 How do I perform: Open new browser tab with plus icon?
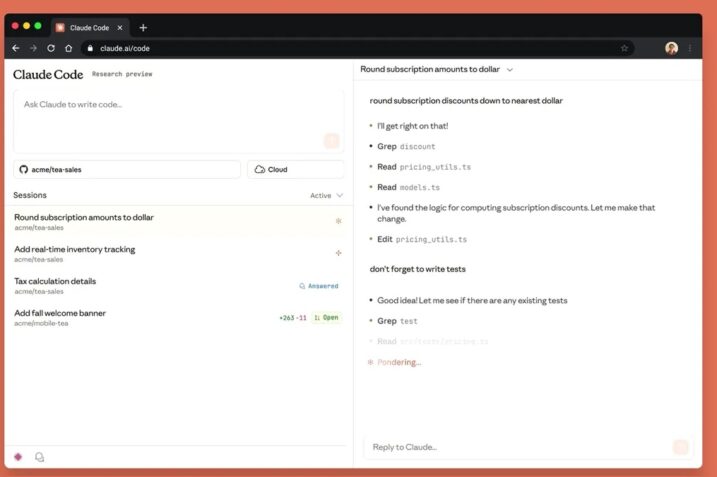143,27
